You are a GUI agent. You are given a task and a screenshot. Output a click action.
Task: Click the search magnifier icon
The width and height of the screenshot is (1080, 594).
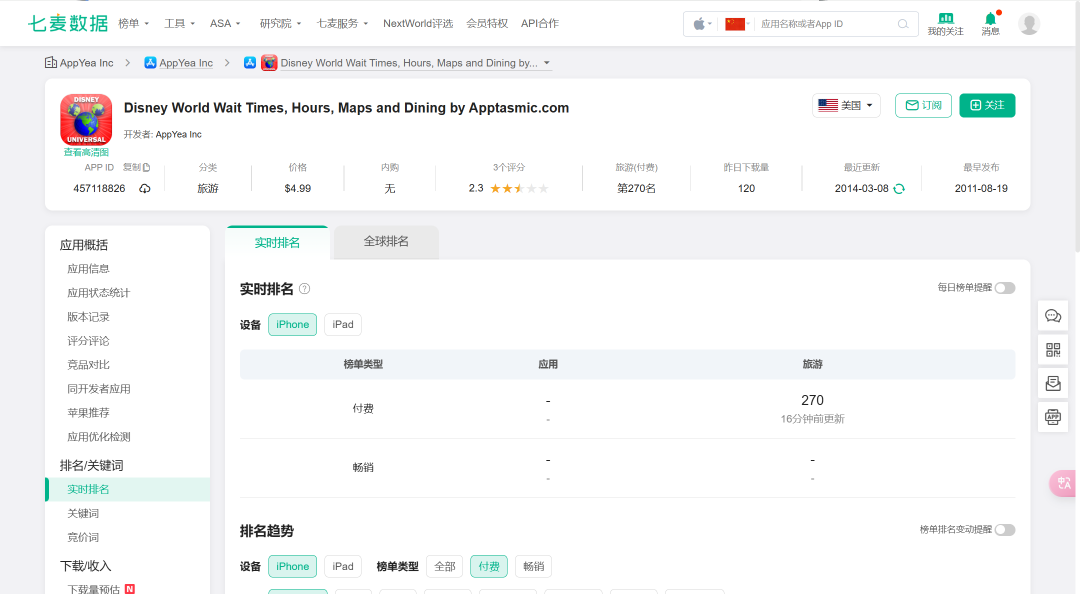[x=903, y=24]
